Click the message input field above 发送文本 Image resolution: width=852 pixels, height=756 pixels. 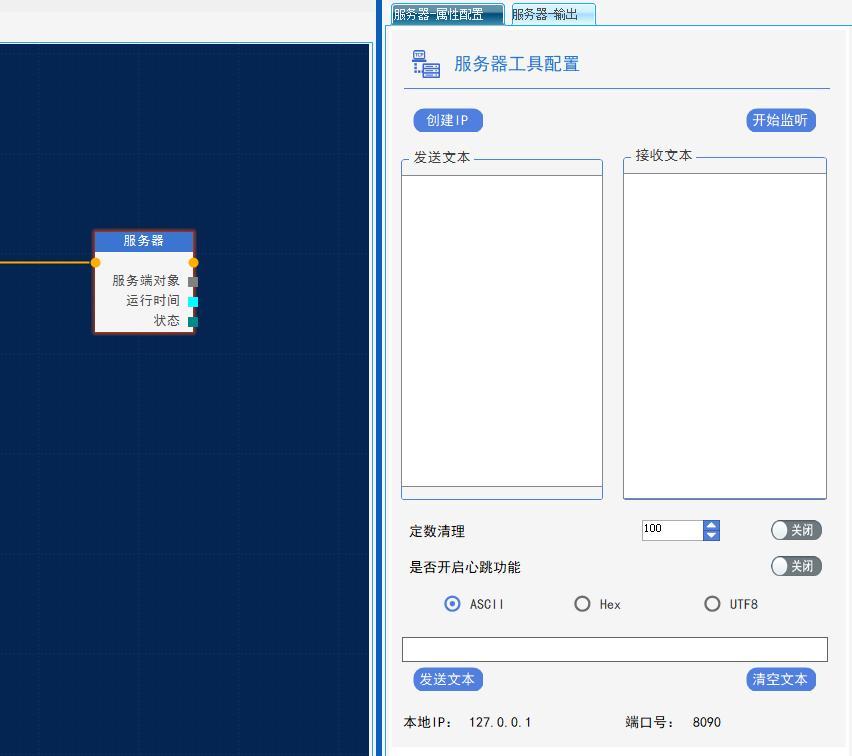pyautogui.click(x=614, y=649)
